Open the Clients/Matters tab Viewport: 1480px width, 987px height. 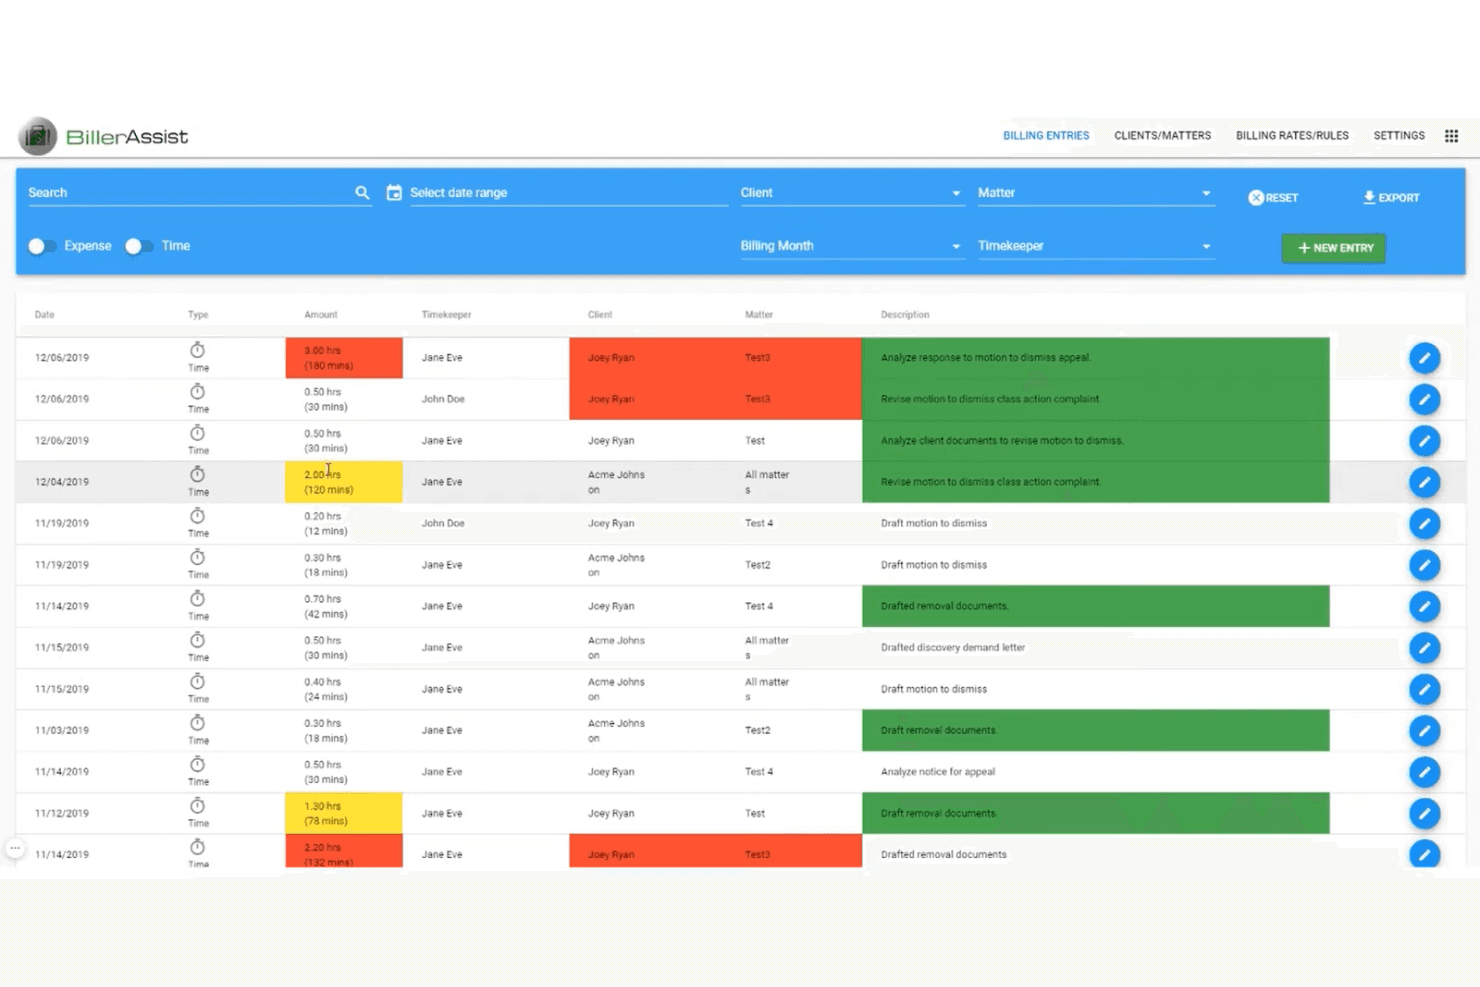pos(1162,136)
